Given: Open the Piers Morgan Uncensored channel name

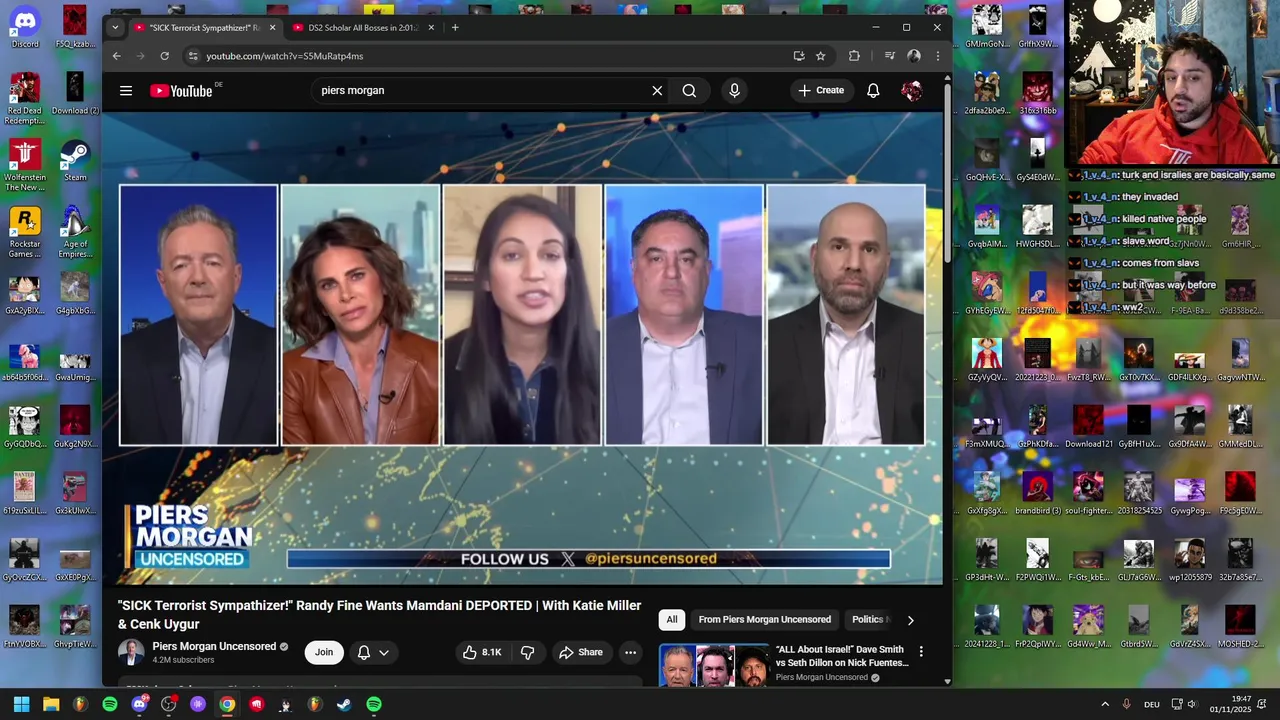Looking at the screenshot, I should coord(214,646).
